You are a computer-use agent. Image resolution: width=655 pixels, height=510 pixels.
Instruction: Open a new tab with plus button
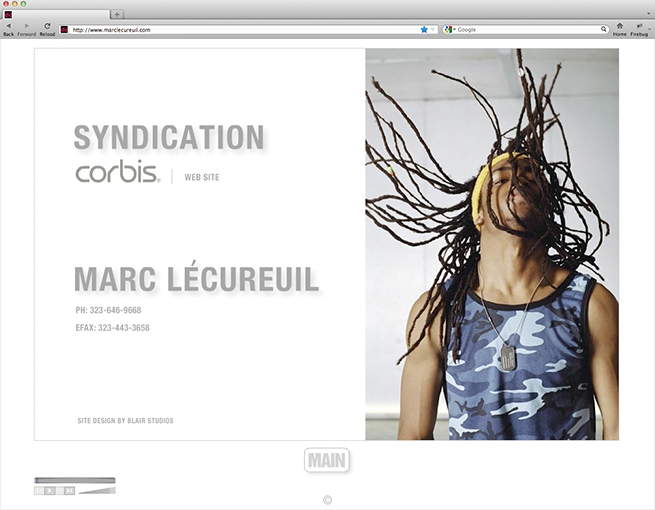(x=117, y=14)
